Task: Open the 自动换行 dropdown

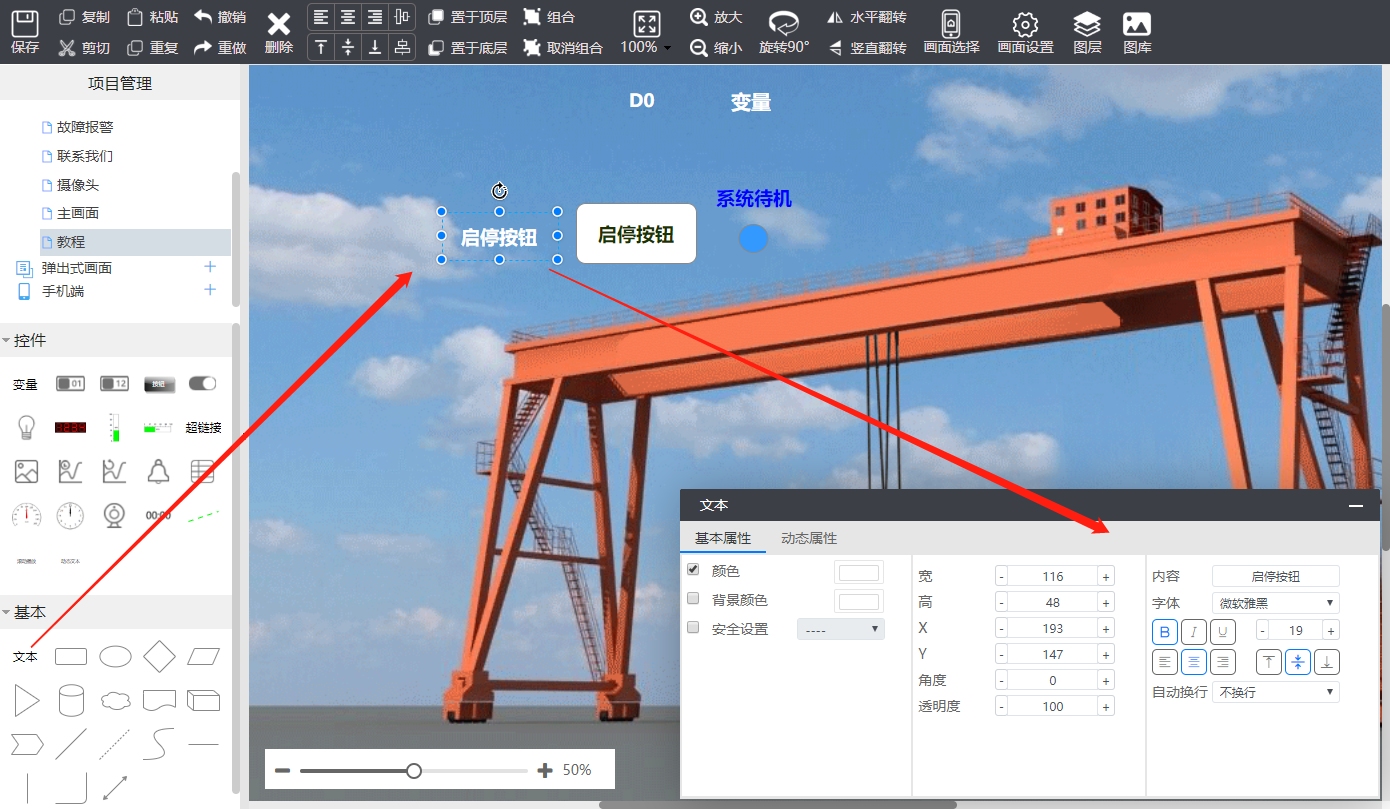Action: pyautogui.click(x=1275, y=692)
